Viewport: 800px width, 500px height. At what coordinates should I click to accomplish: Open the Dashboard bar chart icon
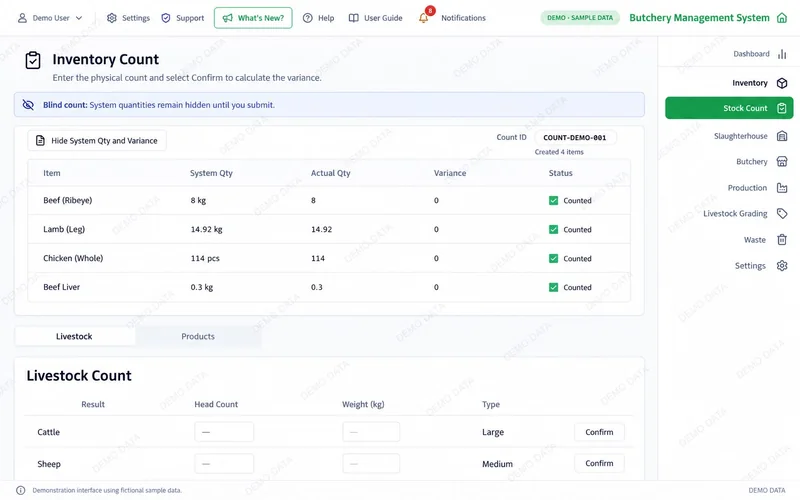tap(782, 54)
